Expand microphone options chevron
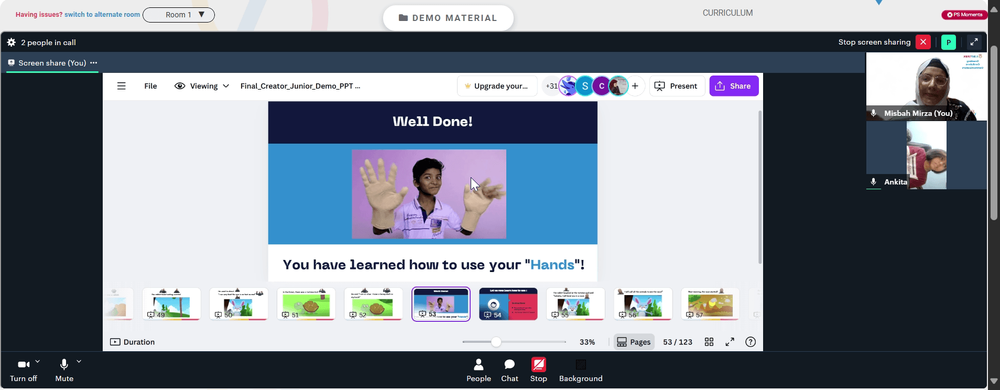This screenshot has width=1000, height=390. (79, 361)
